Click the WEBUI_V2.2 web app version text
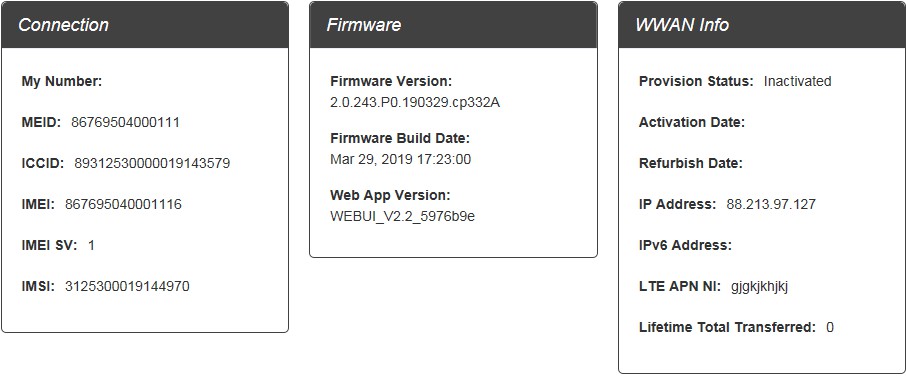 [402, 216]
